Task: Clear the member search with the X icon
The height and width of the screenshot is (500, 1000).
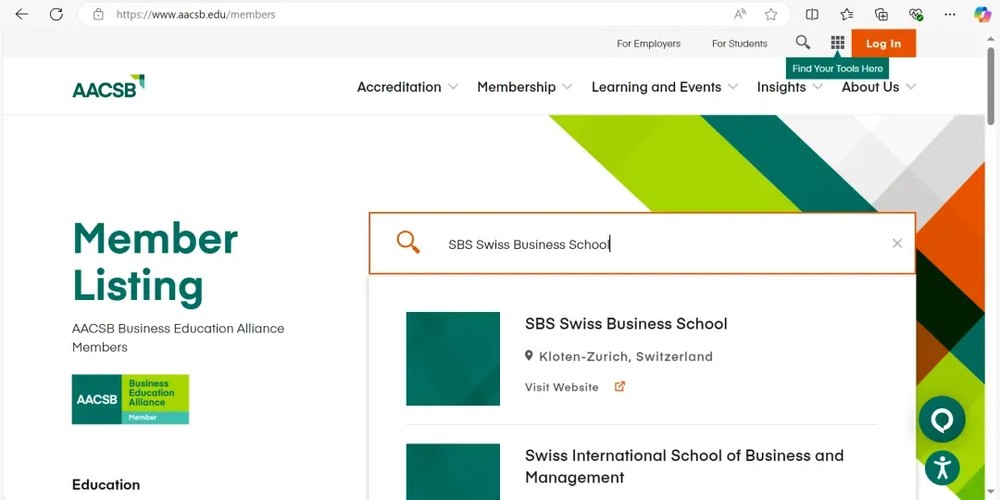Action: tap(897, 243)
